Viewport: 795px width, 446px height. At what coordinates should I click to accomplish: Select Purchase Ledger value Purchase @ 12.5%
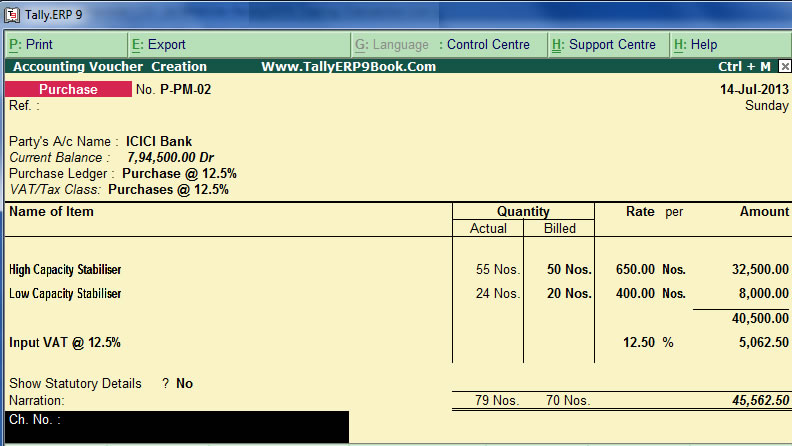179,173
